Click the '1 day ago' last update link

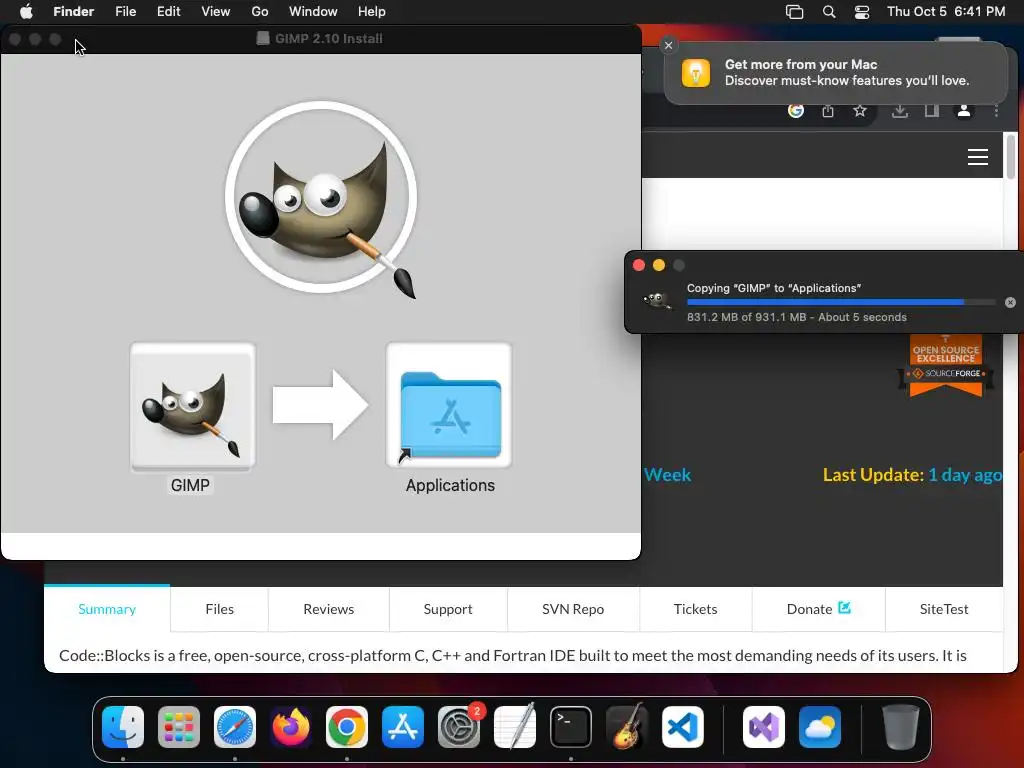pos(965,475)
